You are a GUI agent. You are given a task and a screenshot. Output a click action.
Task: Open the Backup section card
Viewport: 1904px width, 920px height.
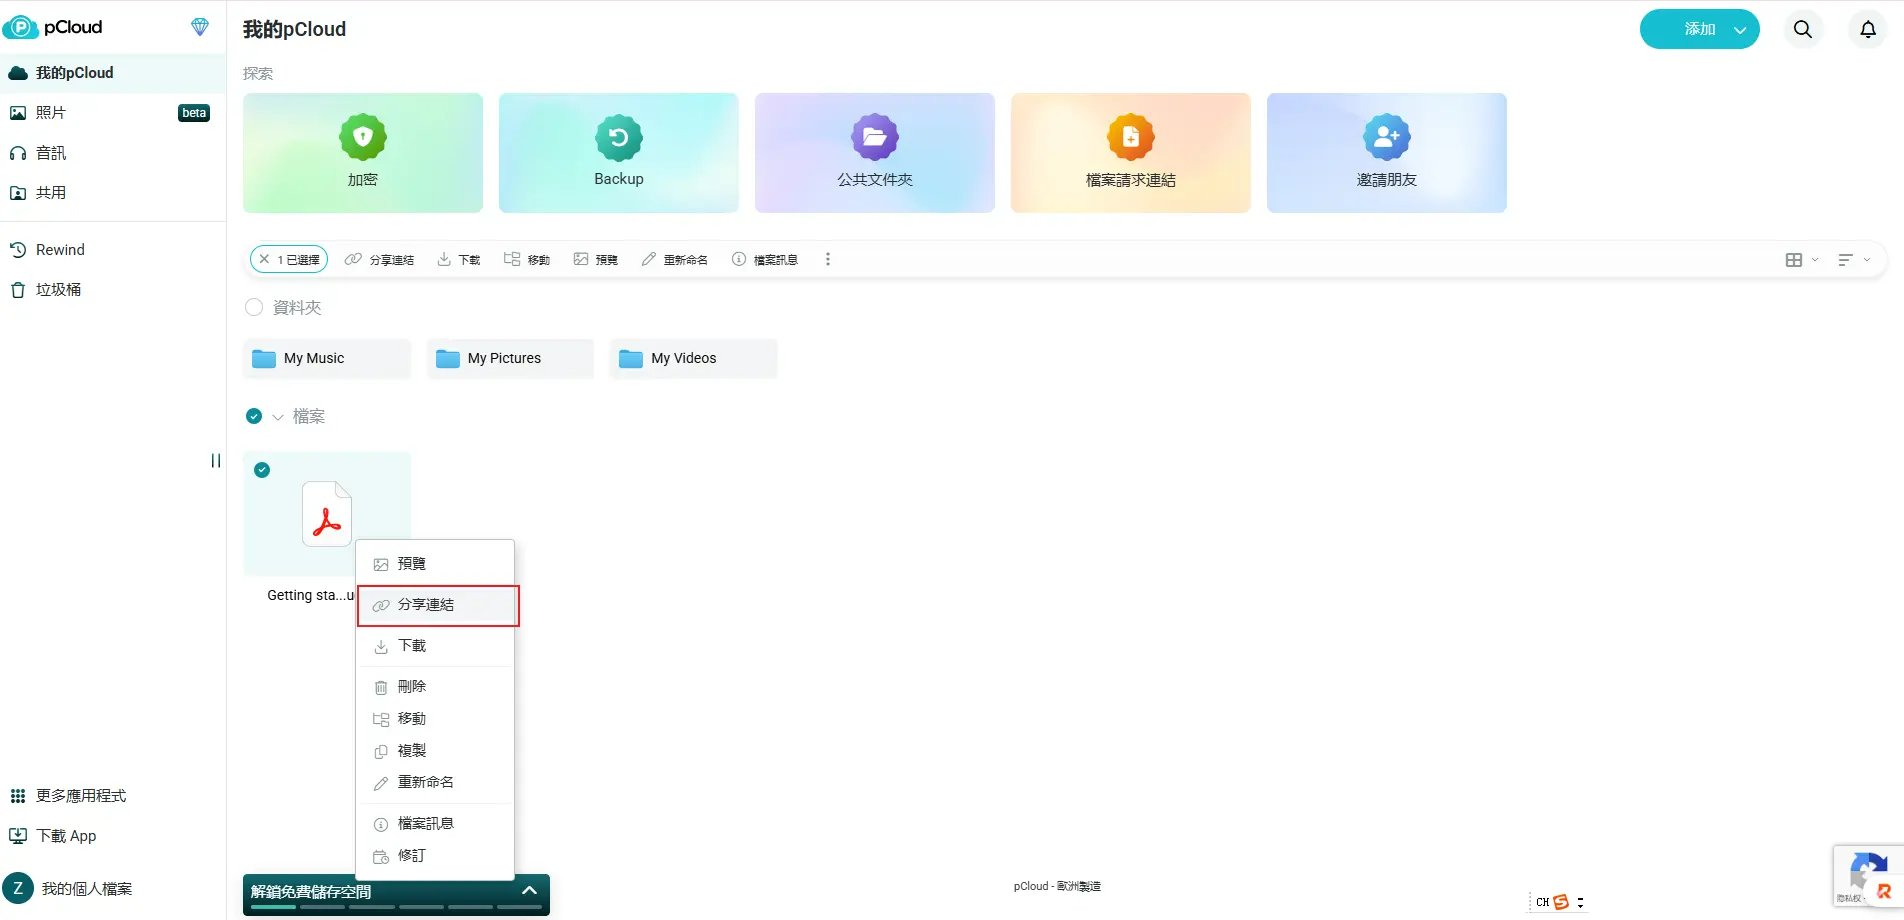pos(617,152)
